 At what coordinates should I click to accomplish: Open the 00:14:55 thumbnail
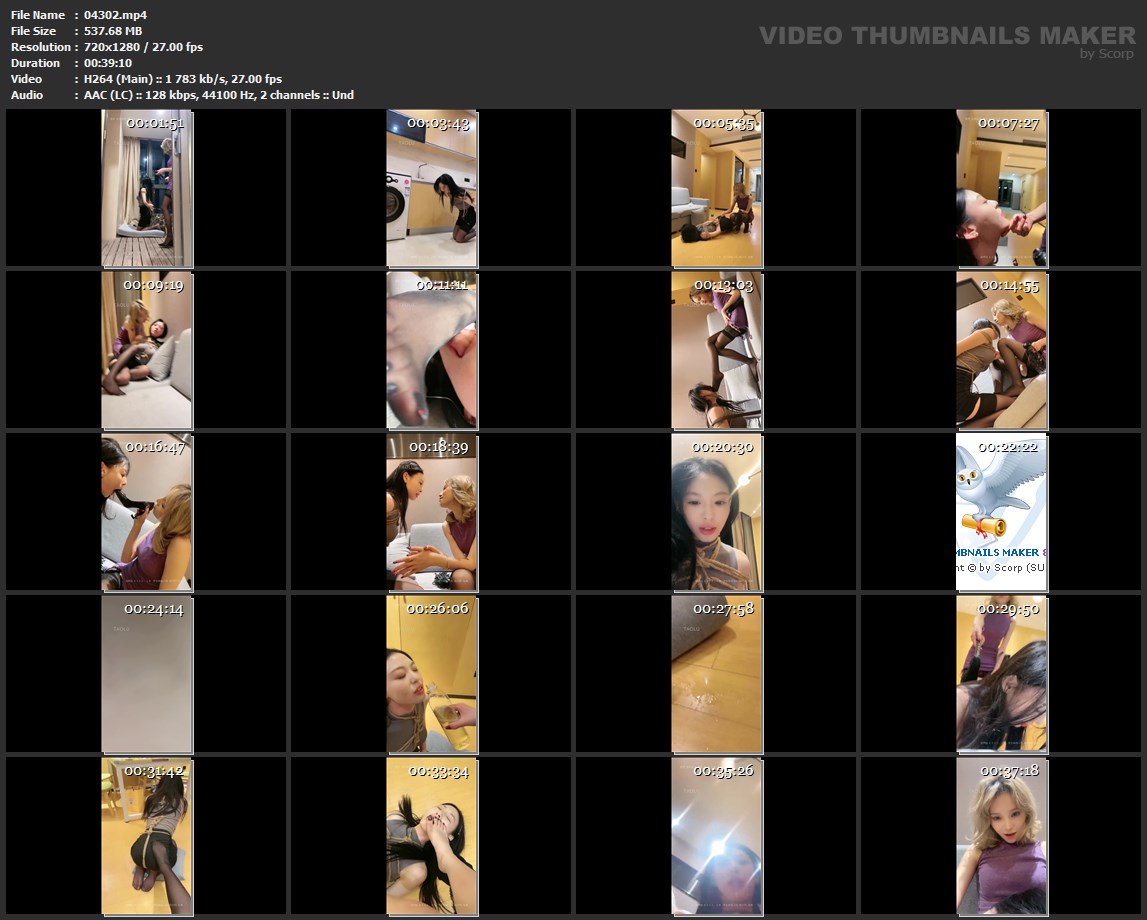pyautogui.click(x=1001, y=350)
